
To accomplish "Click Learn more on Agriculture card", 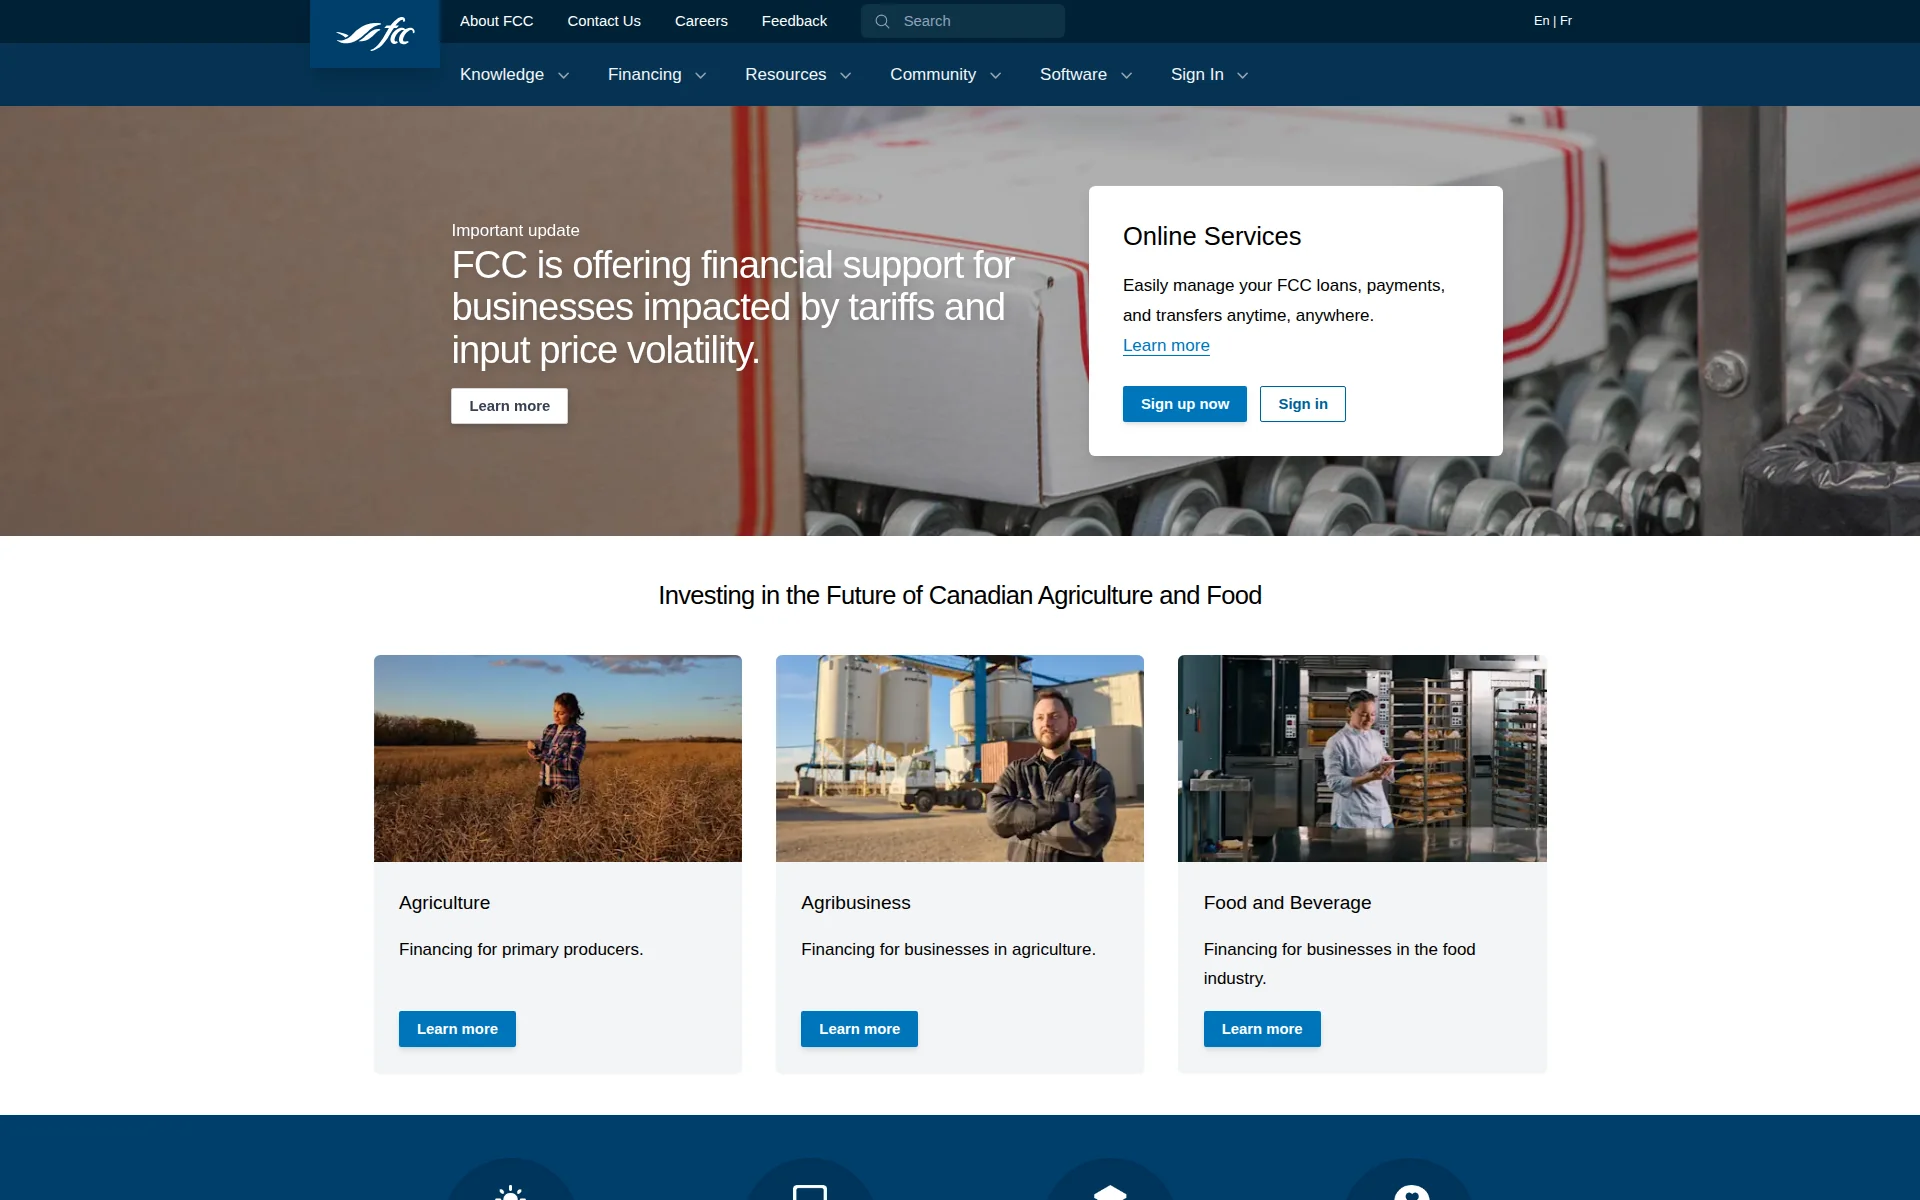I will [x=457, y=1029].
